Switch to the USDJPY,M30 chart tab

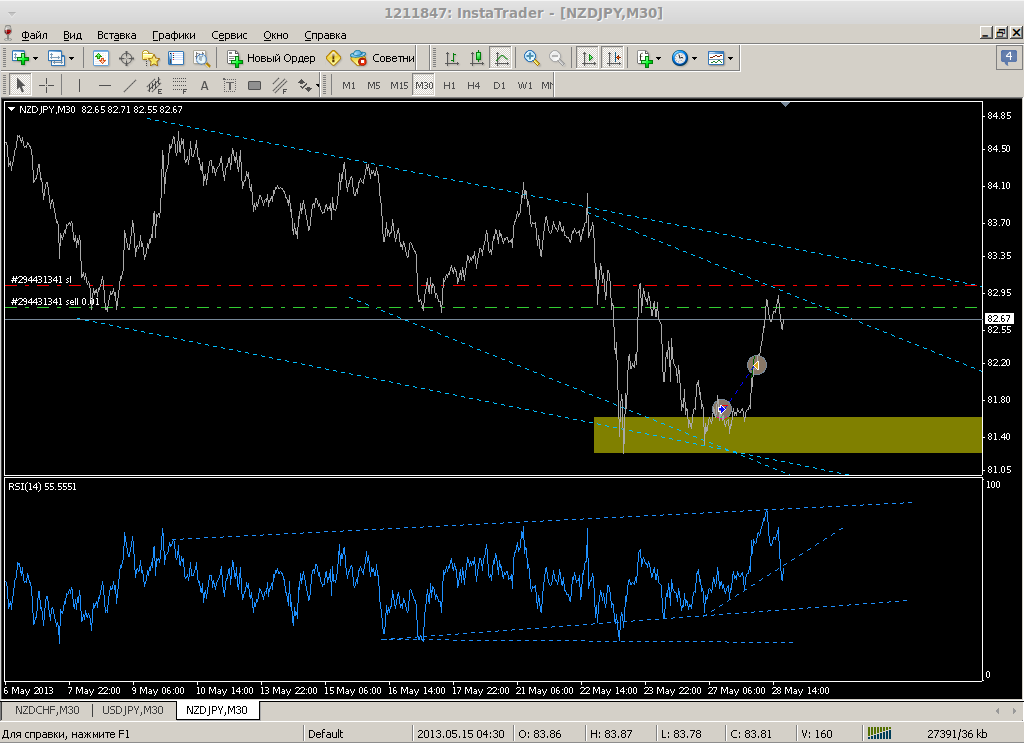coord(133,710)
